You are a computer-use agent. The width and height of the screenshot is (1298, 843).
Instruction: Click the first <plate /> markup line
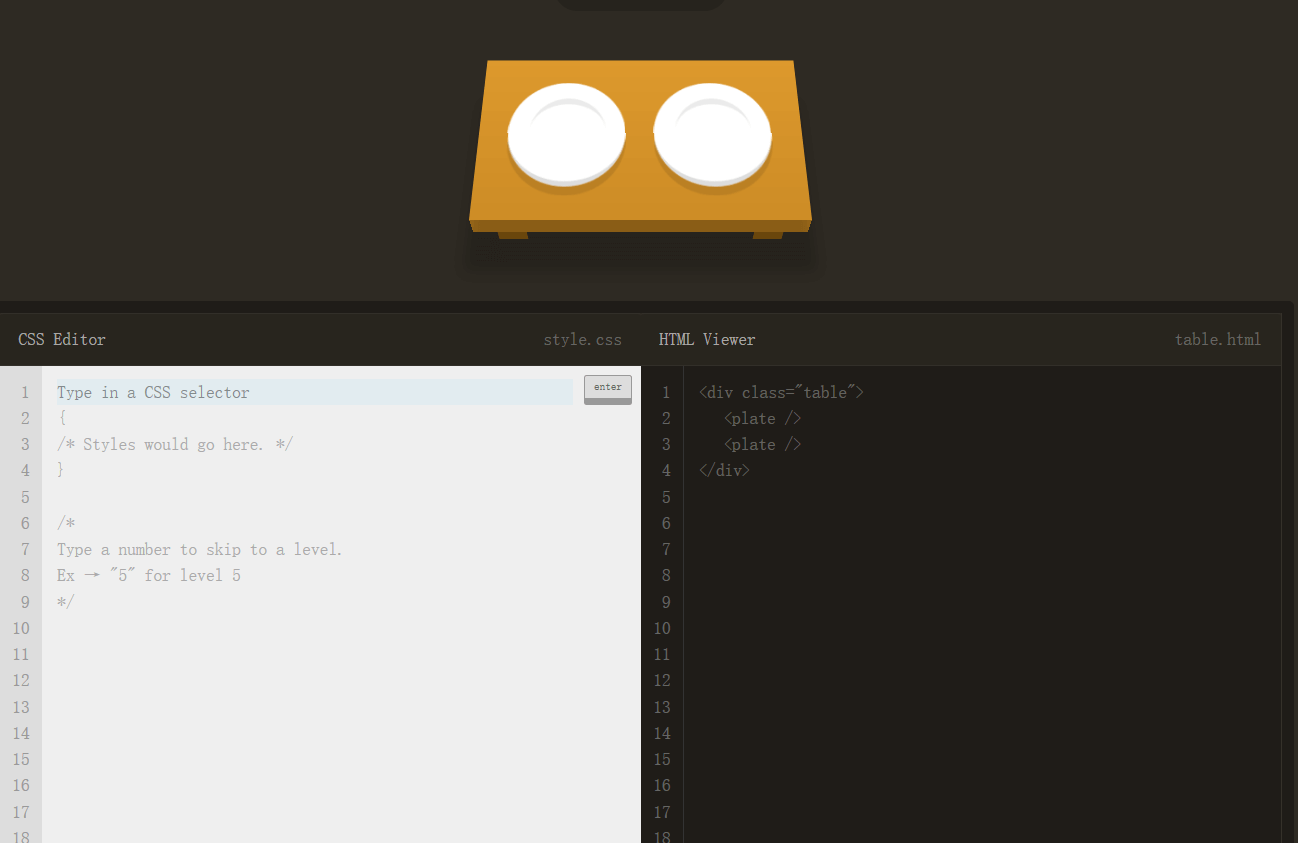tap(762, 418)
